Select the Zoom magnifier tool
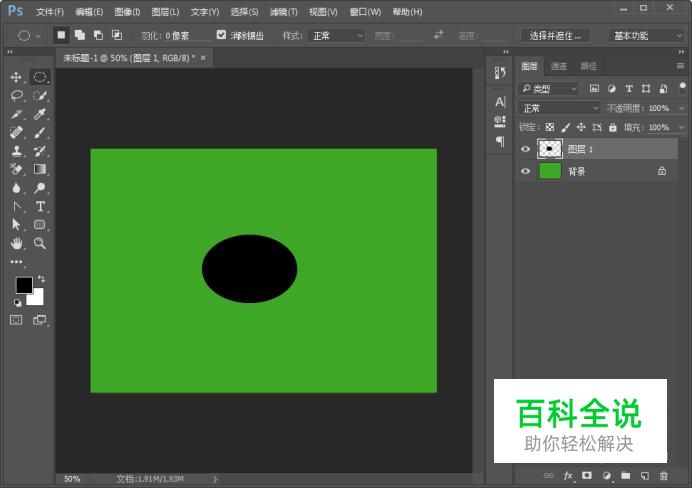The width and height of the screenshot is (692, 488). pyautogui.click(x=40, y=243)
